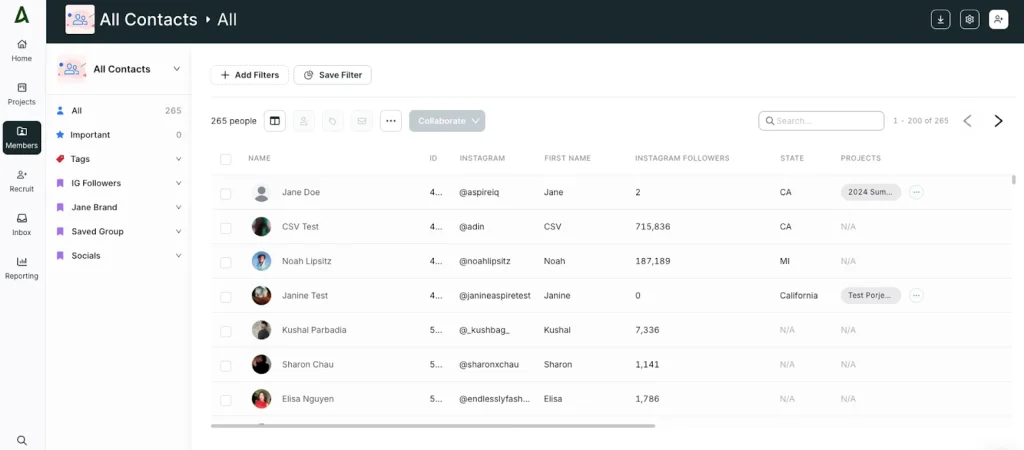Click the table columns view icon
The image size is (1024, 450).
click(275, 121)
